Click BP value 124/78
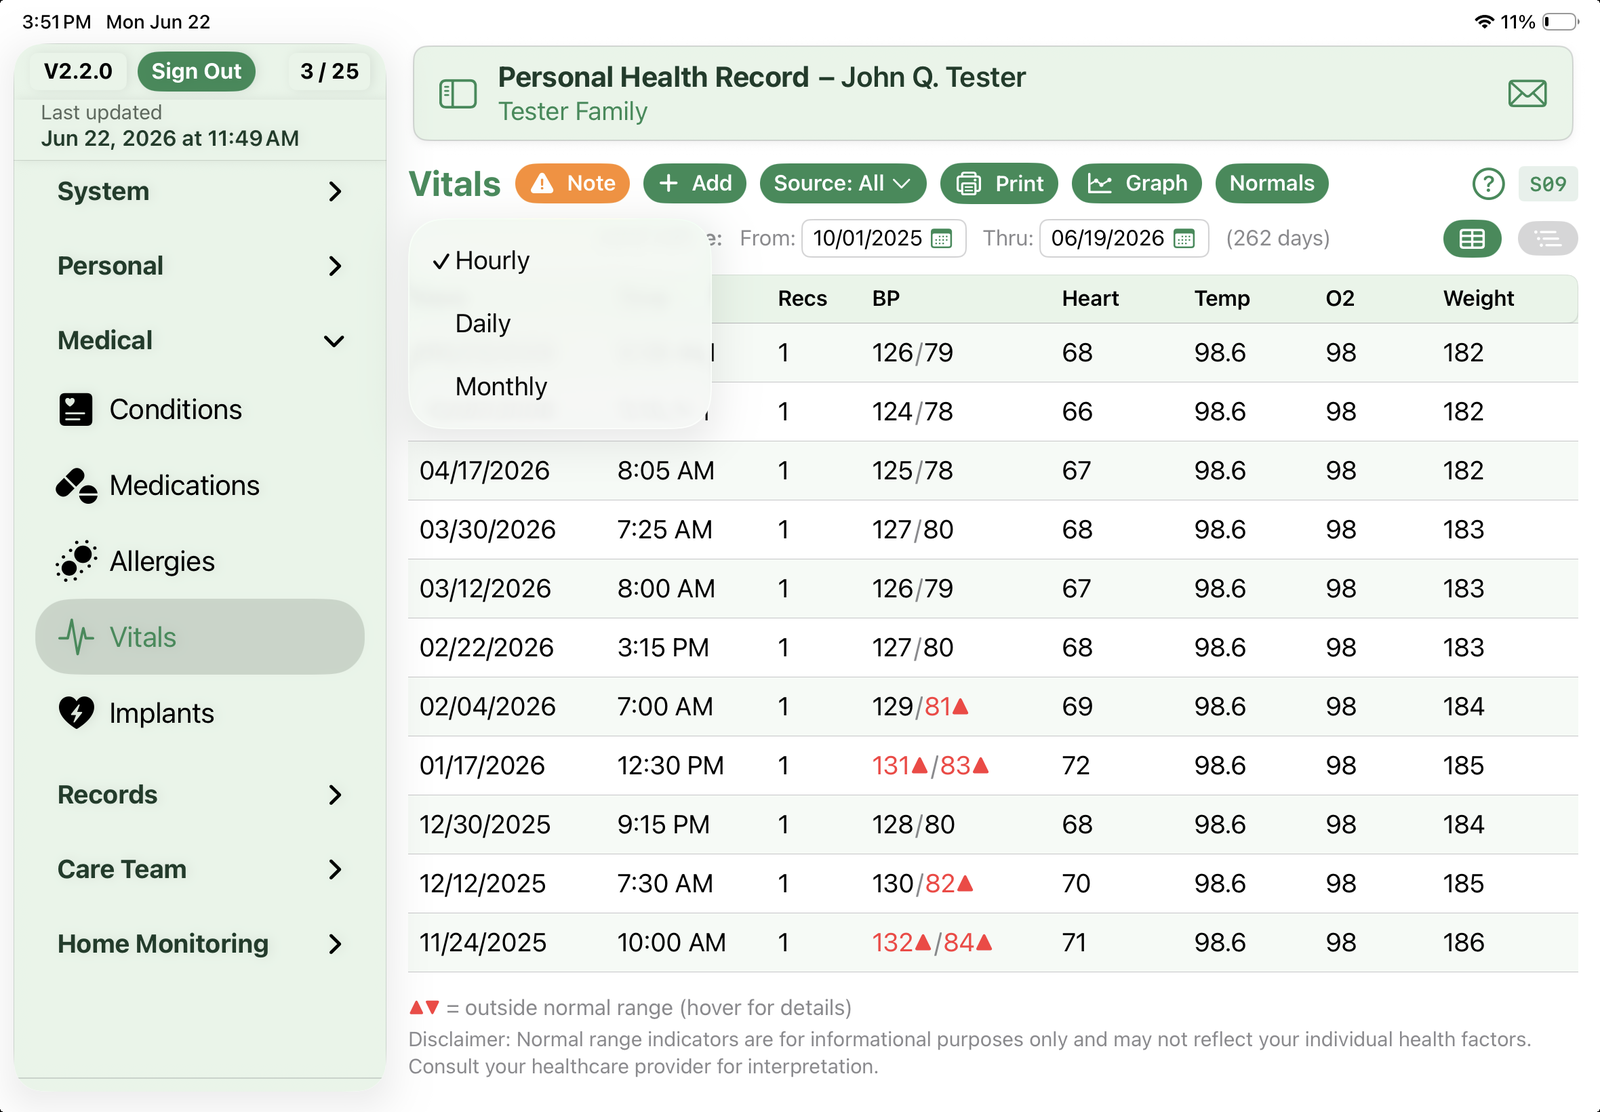Viewport: 1600px width, 1112px height. (912, 412)
